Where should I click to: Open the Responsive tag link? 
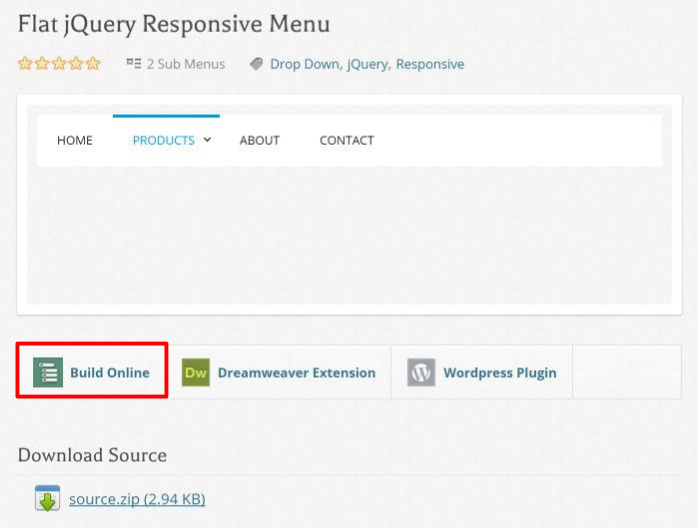[x=430, y=65]
